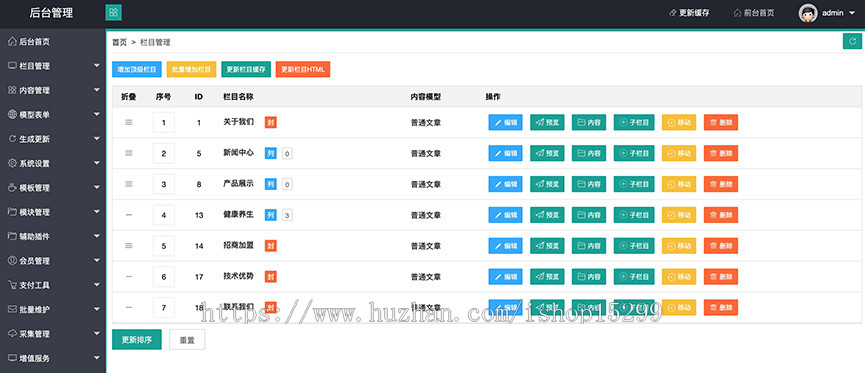
Task: Click the 列 type badge next to 健康养生
Action: (x=270, y=215)
